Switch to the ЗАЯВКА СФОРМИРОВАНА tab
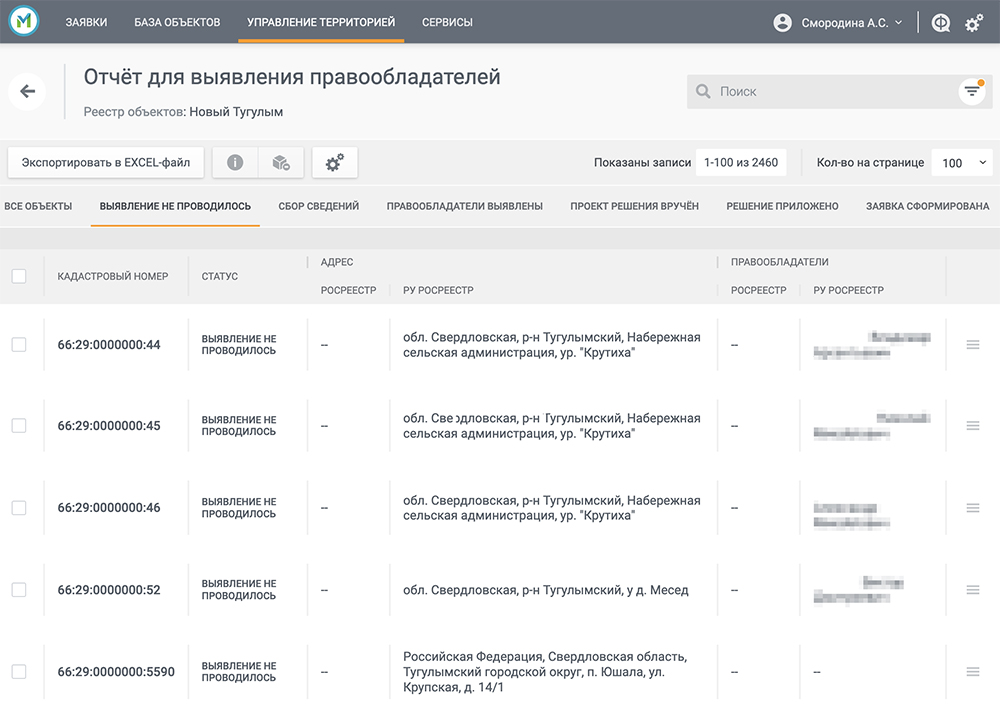The image size is (1000, 709). [x=928, y=206]
